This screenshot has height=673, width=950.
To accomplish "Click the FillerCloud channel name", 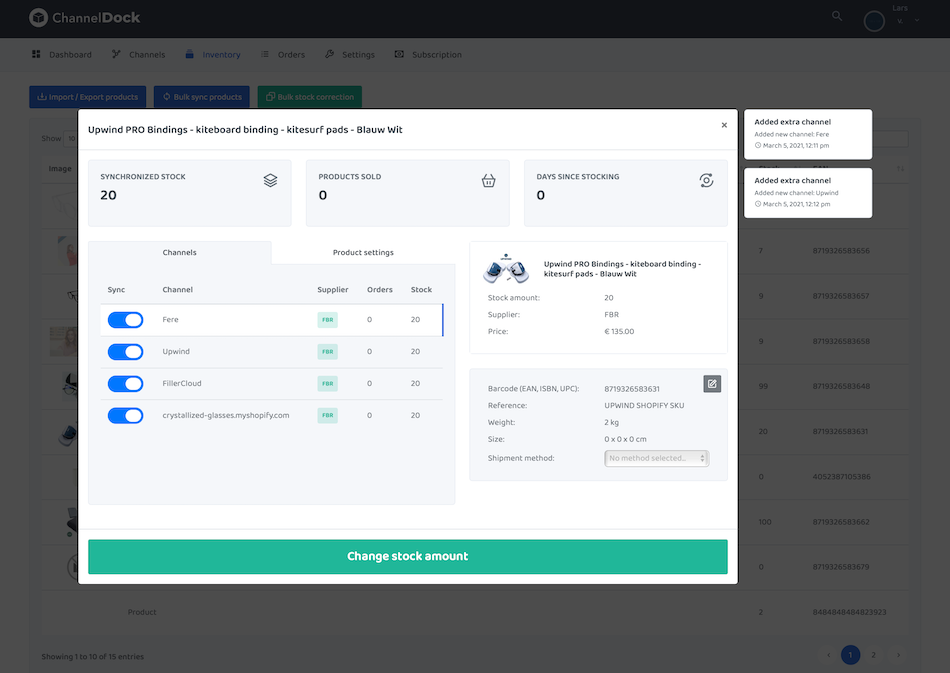I will (x=182, y=383).
